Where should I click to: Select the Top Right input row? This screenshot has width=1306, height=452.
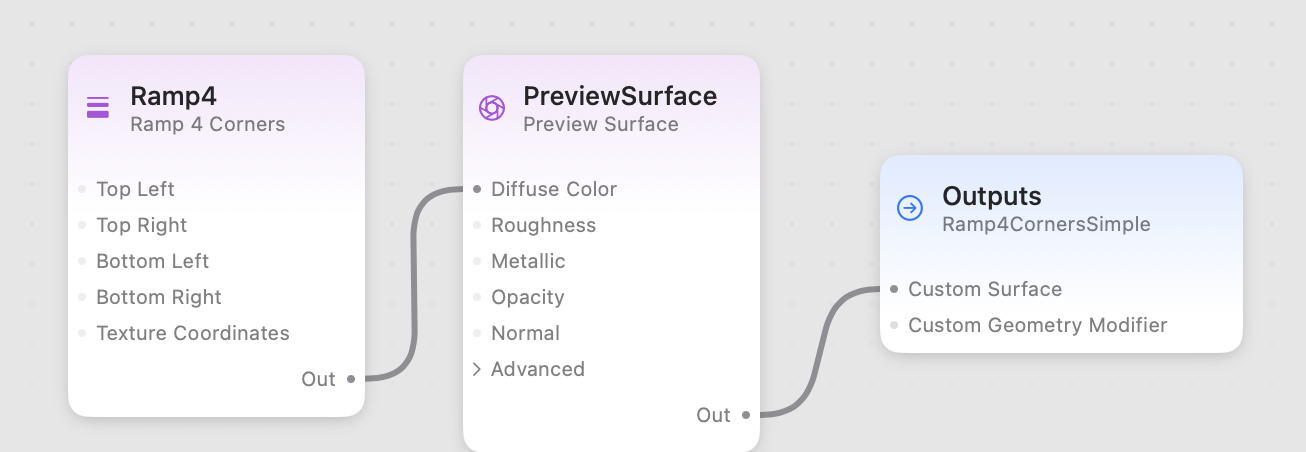point(141,225)
